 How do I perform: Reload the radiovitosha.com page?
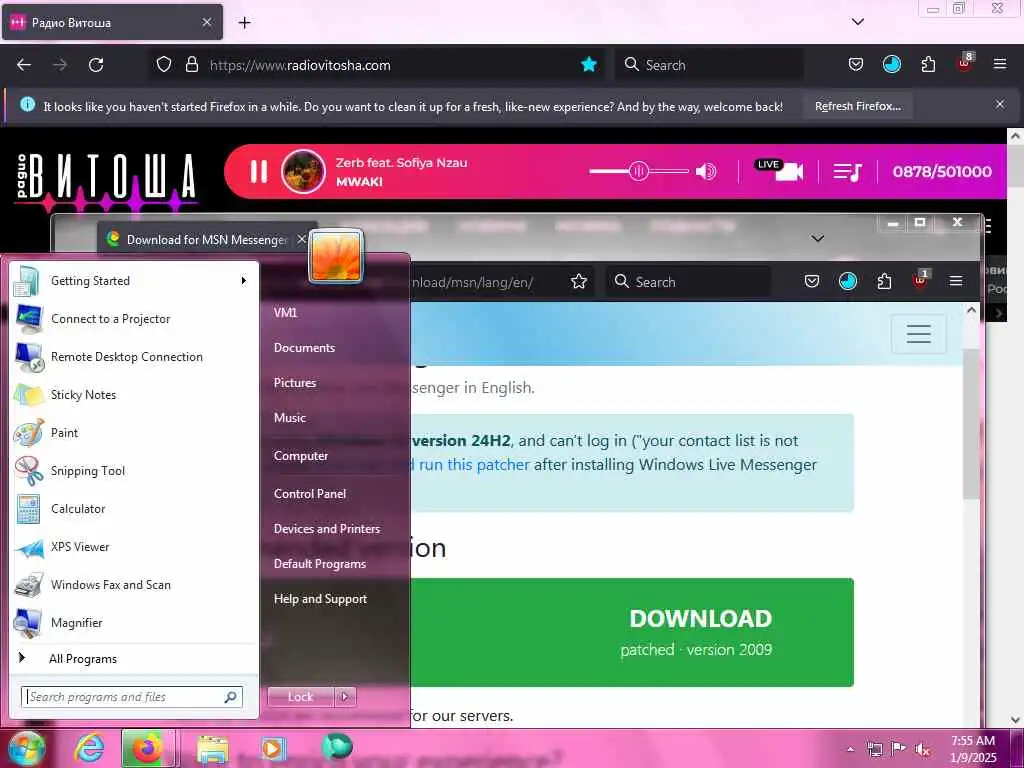(96, 65)
